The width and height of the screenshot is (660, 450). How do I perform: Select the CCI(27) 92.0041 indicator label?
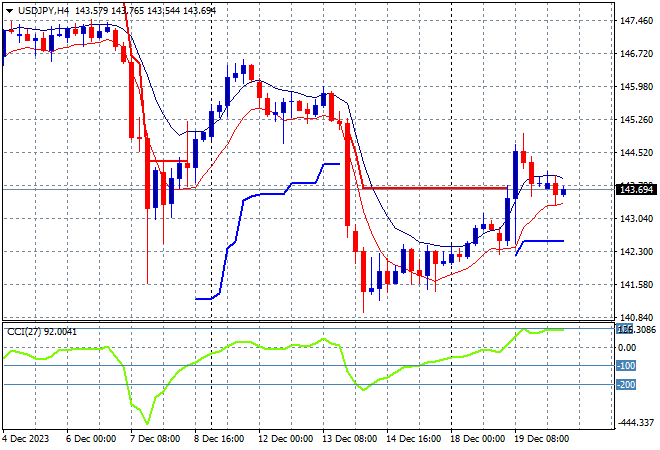pos(42,332)
